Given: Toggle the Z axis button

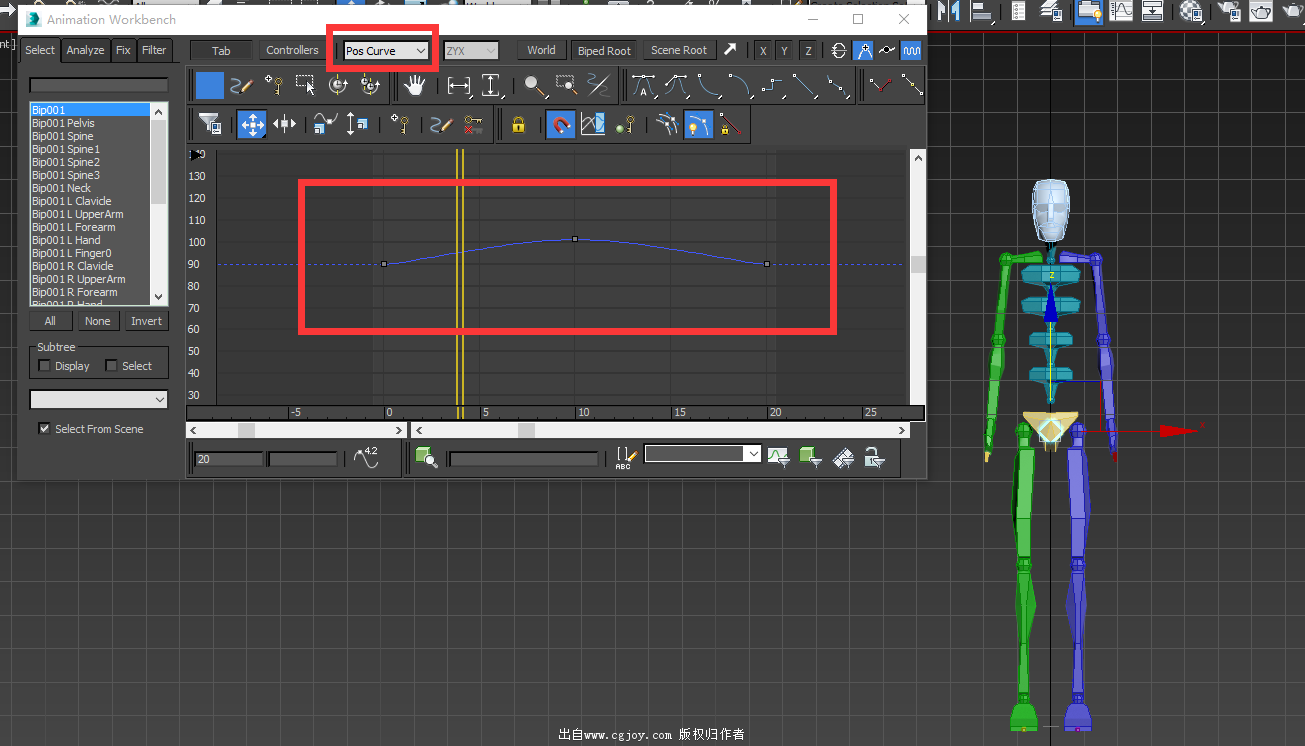Looking at the screenshot, I should pyautogui.click(x=808, y=51).
